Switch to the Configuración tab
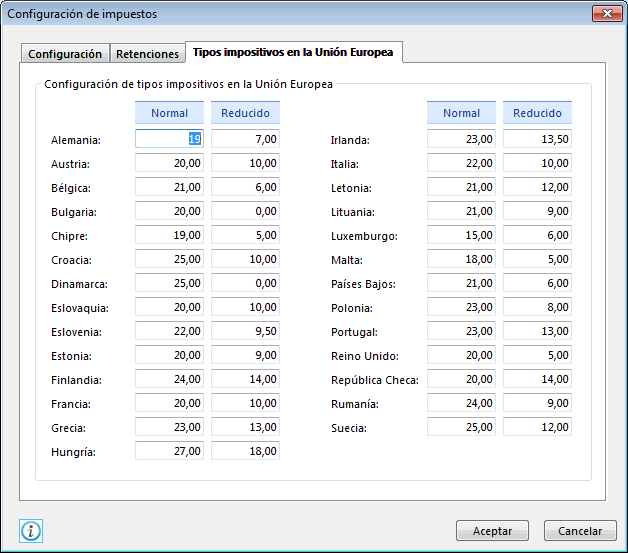Screen dimensions: 628x553 pyautogui.click(x=65, y=54)
